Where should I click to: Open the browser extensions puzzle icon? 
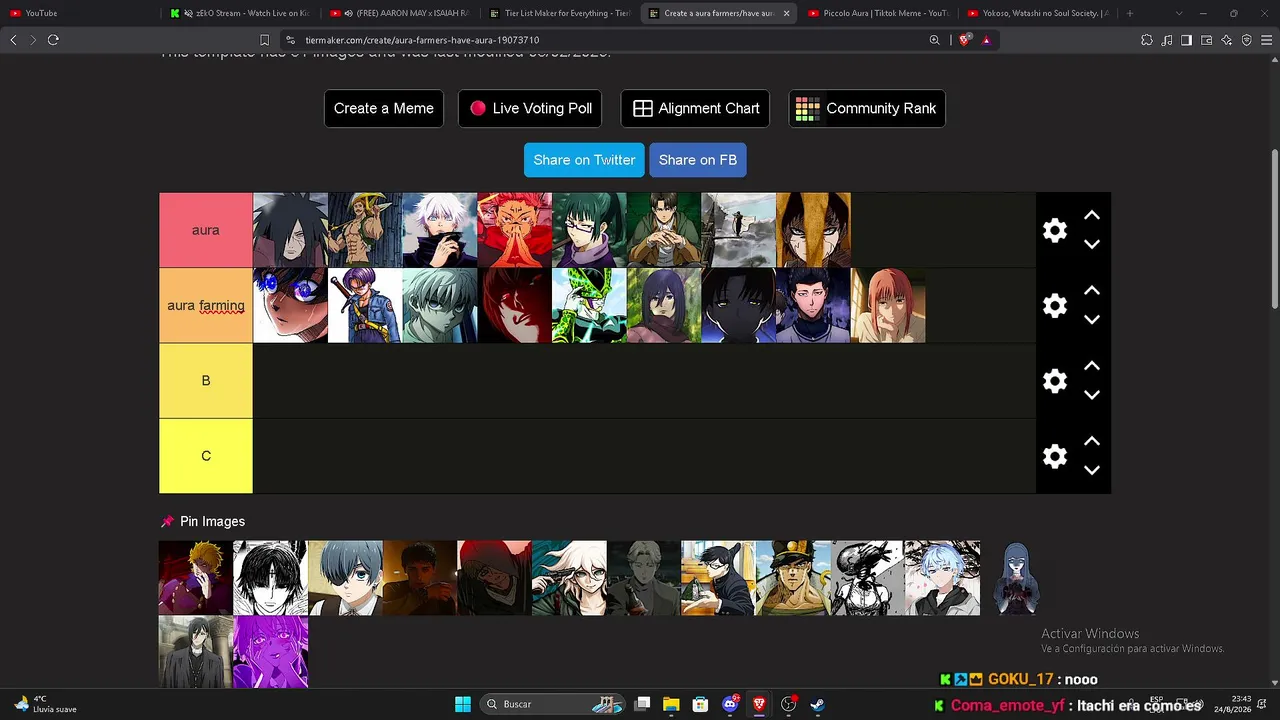pos(1146,40)
